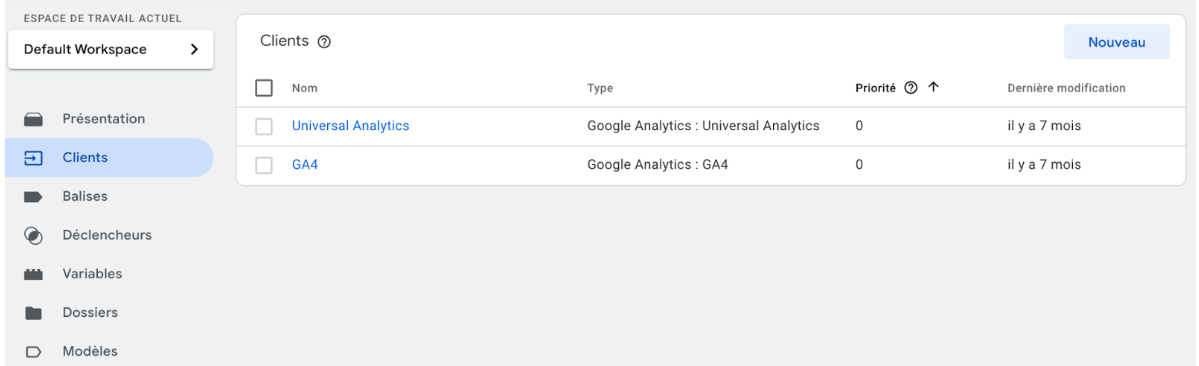Click the Déclencheurs circle icon
This screenshot has width=1199, height=366.
[34, 236]
